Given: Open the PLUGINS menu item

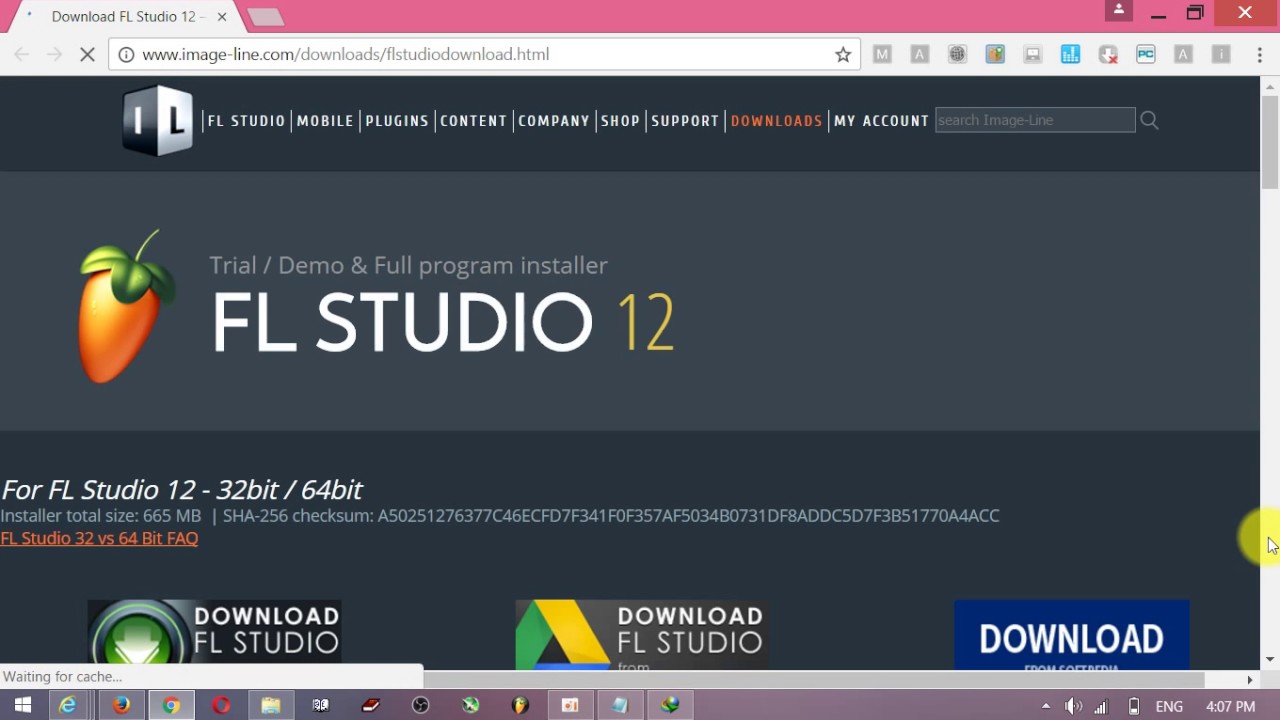Looking at the screenshot, I should point(397,120).
